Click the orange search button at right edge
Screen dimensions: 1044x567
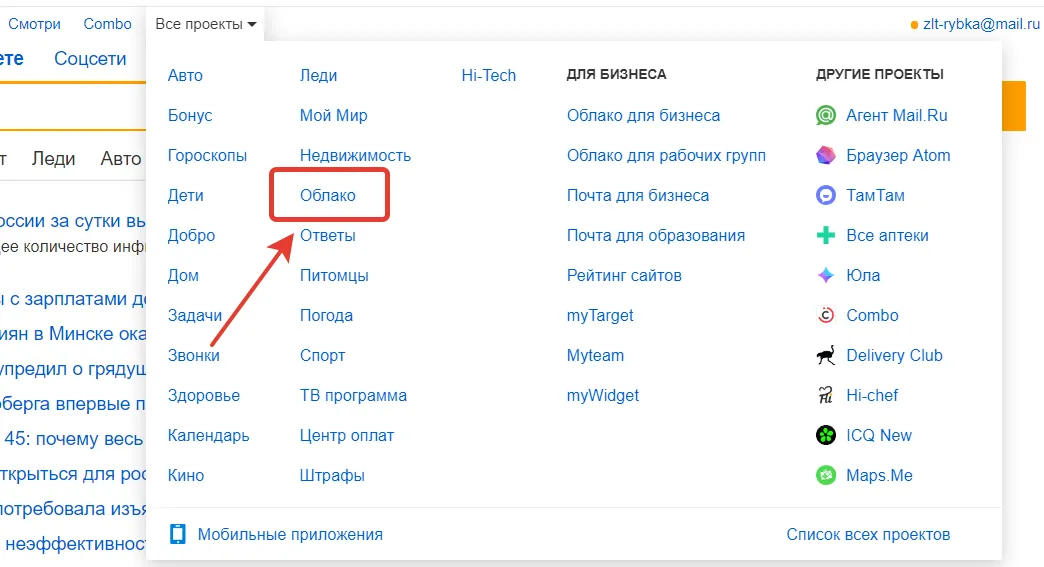coord(1013,106)
